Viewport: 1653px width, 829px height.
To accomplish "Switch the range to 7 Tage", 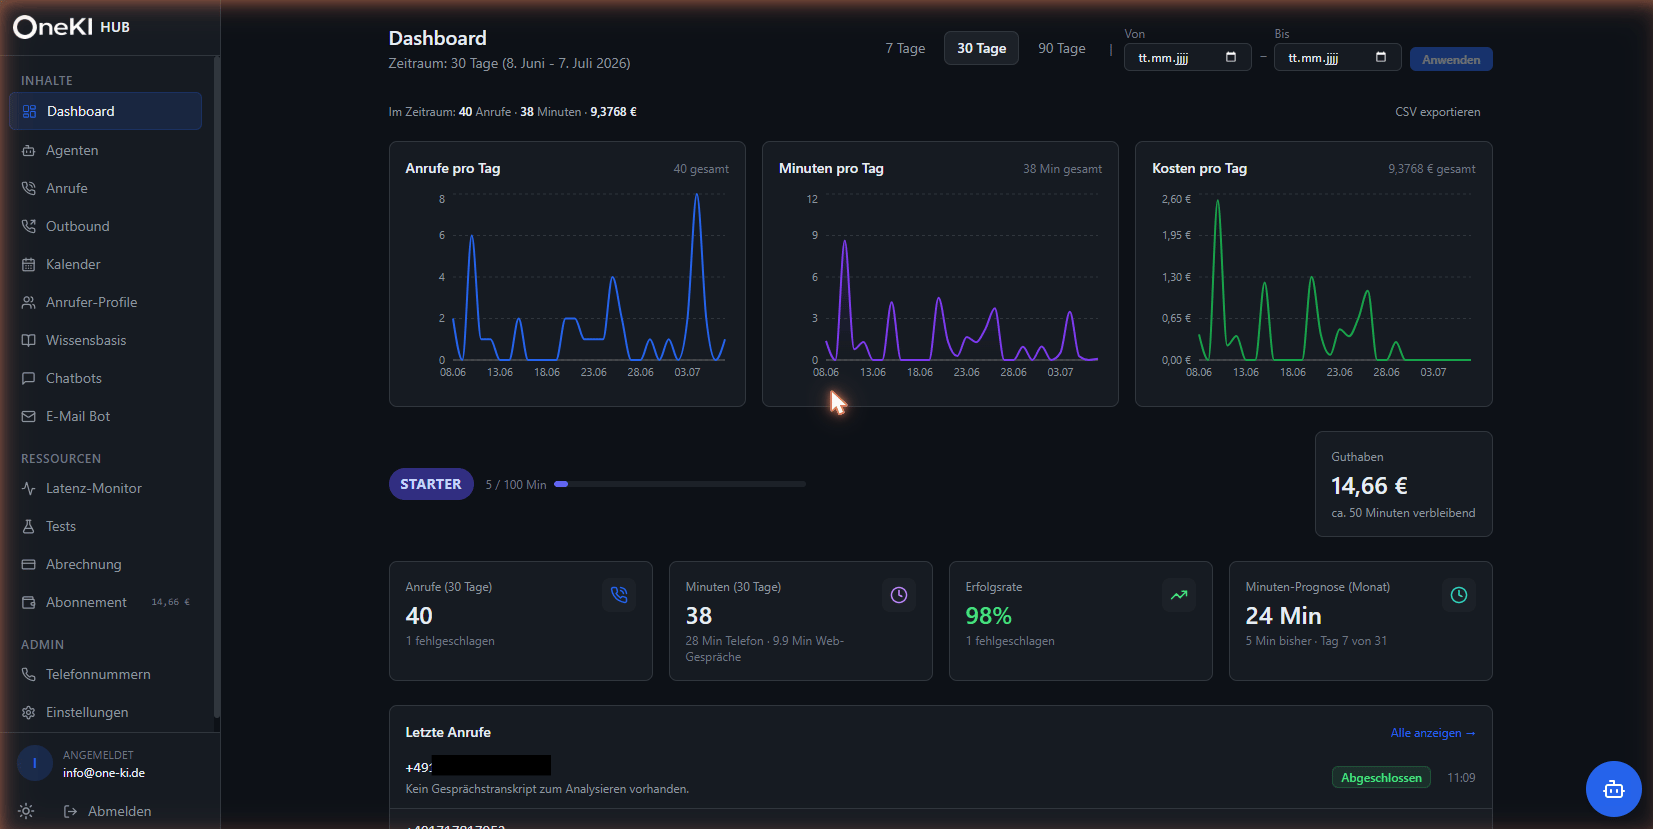I will pyautogui.click(x=905, y=48).
